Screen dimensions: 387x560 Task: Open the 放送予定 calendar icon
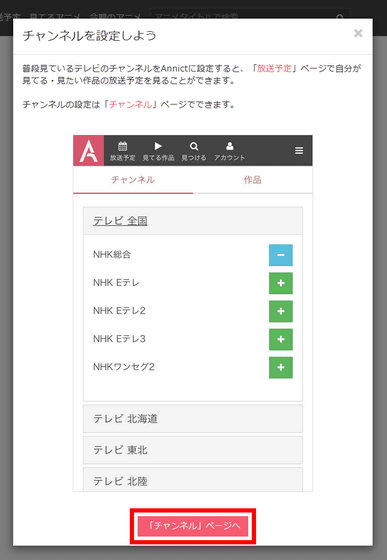pyautogui.click(x=122, y=151)
